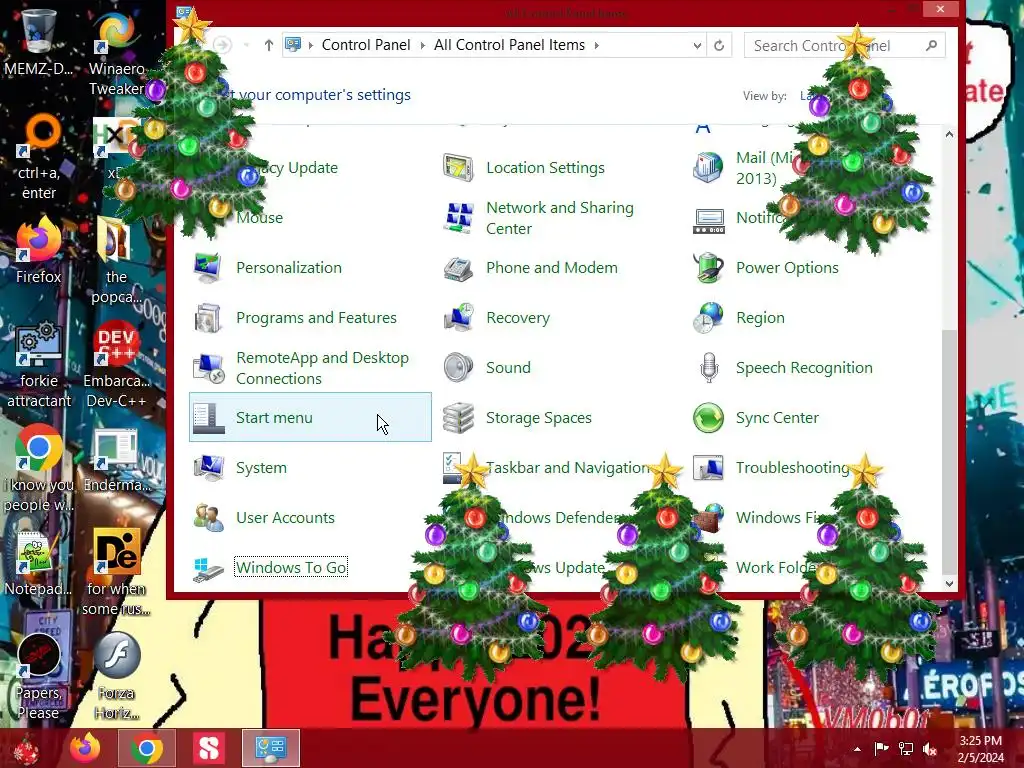
Task: Open Speech Recognition microphone icon
Action: (x=708, y=368)
